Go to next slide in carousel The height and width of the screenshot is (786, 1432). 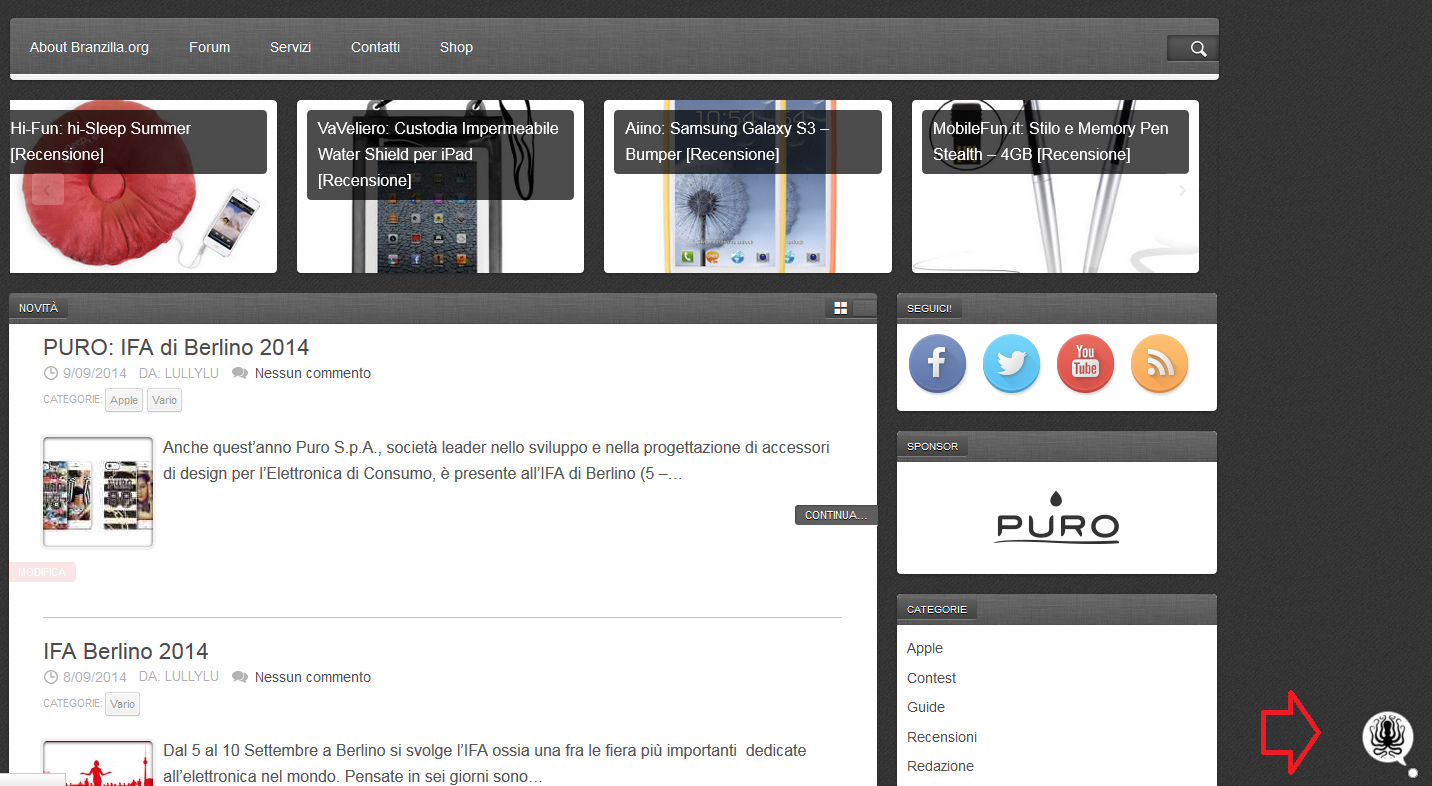(1182, 190)
